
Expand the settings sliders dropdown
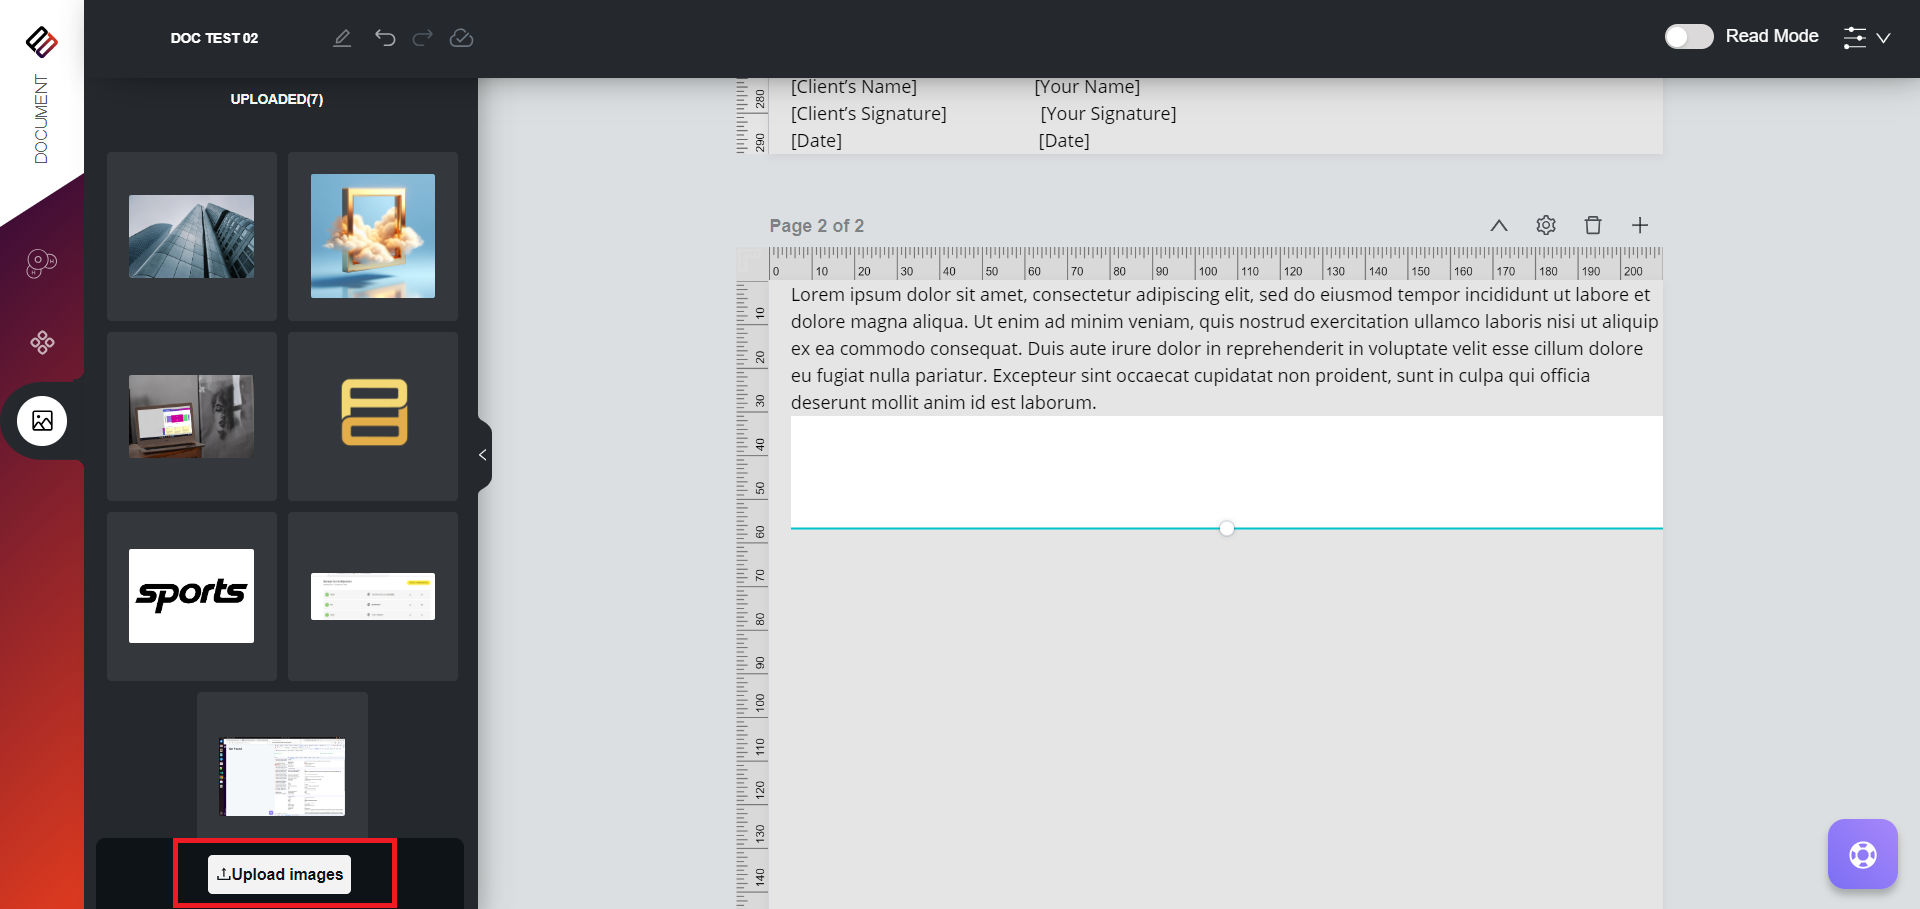click(x=1867, y=38)
